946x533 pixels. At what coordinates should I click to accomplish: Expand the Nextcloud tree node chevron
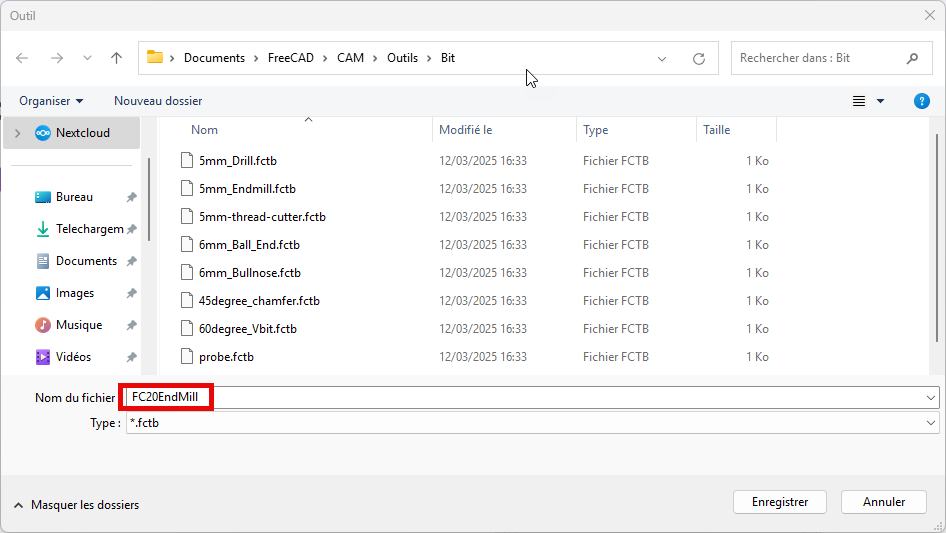point(17,133)
